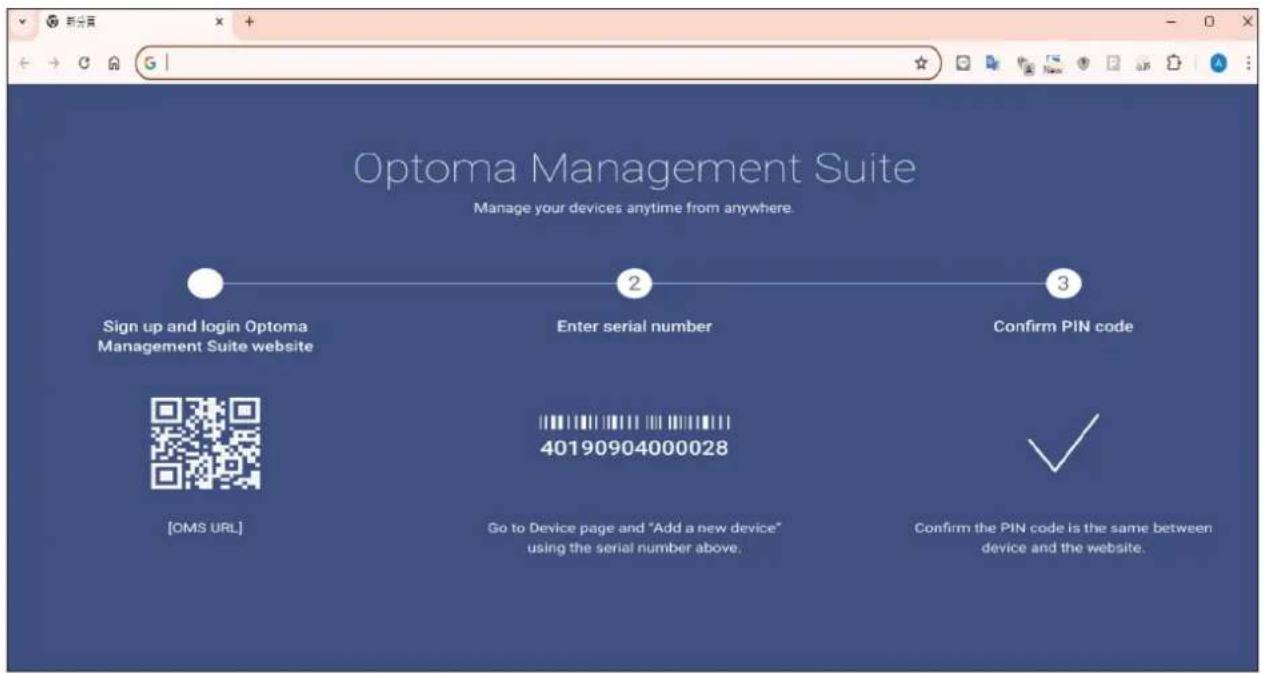Bookmark this page with the star
Viewport: 1265px width, 673px height.
(920, 62)
